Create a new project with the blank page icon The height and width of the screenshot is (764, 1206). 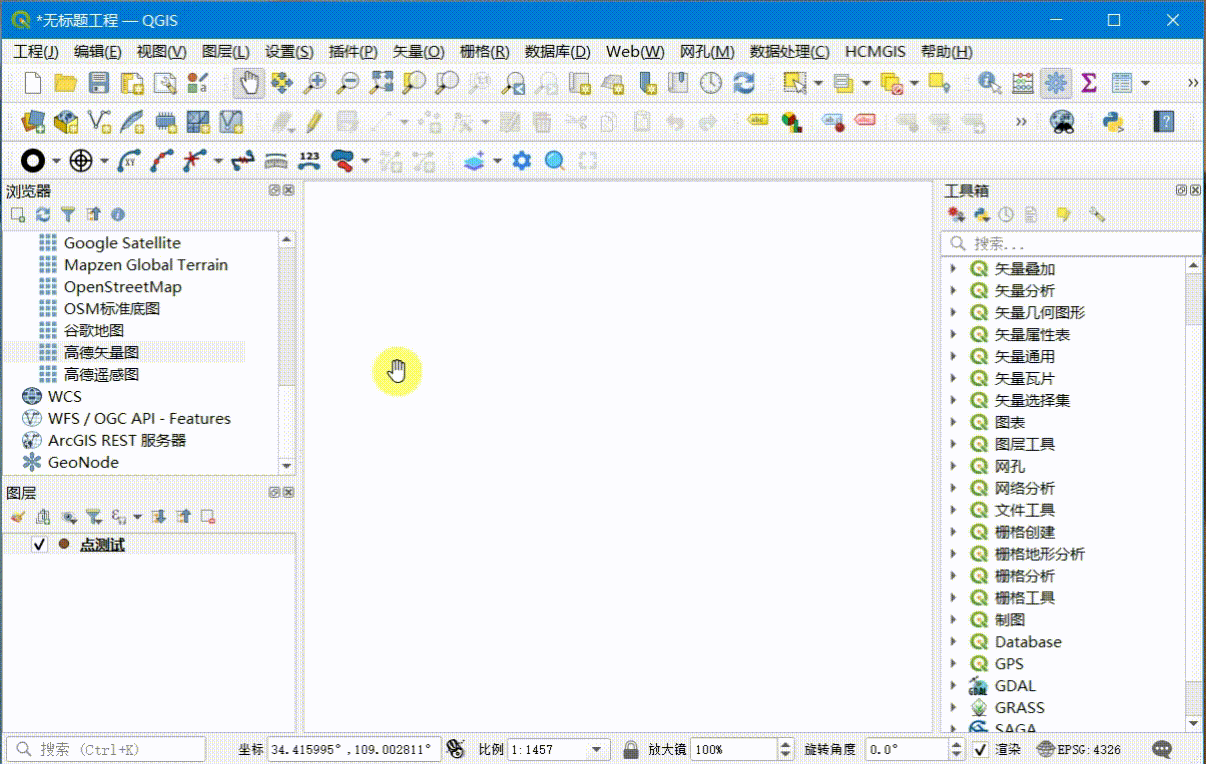33,83
